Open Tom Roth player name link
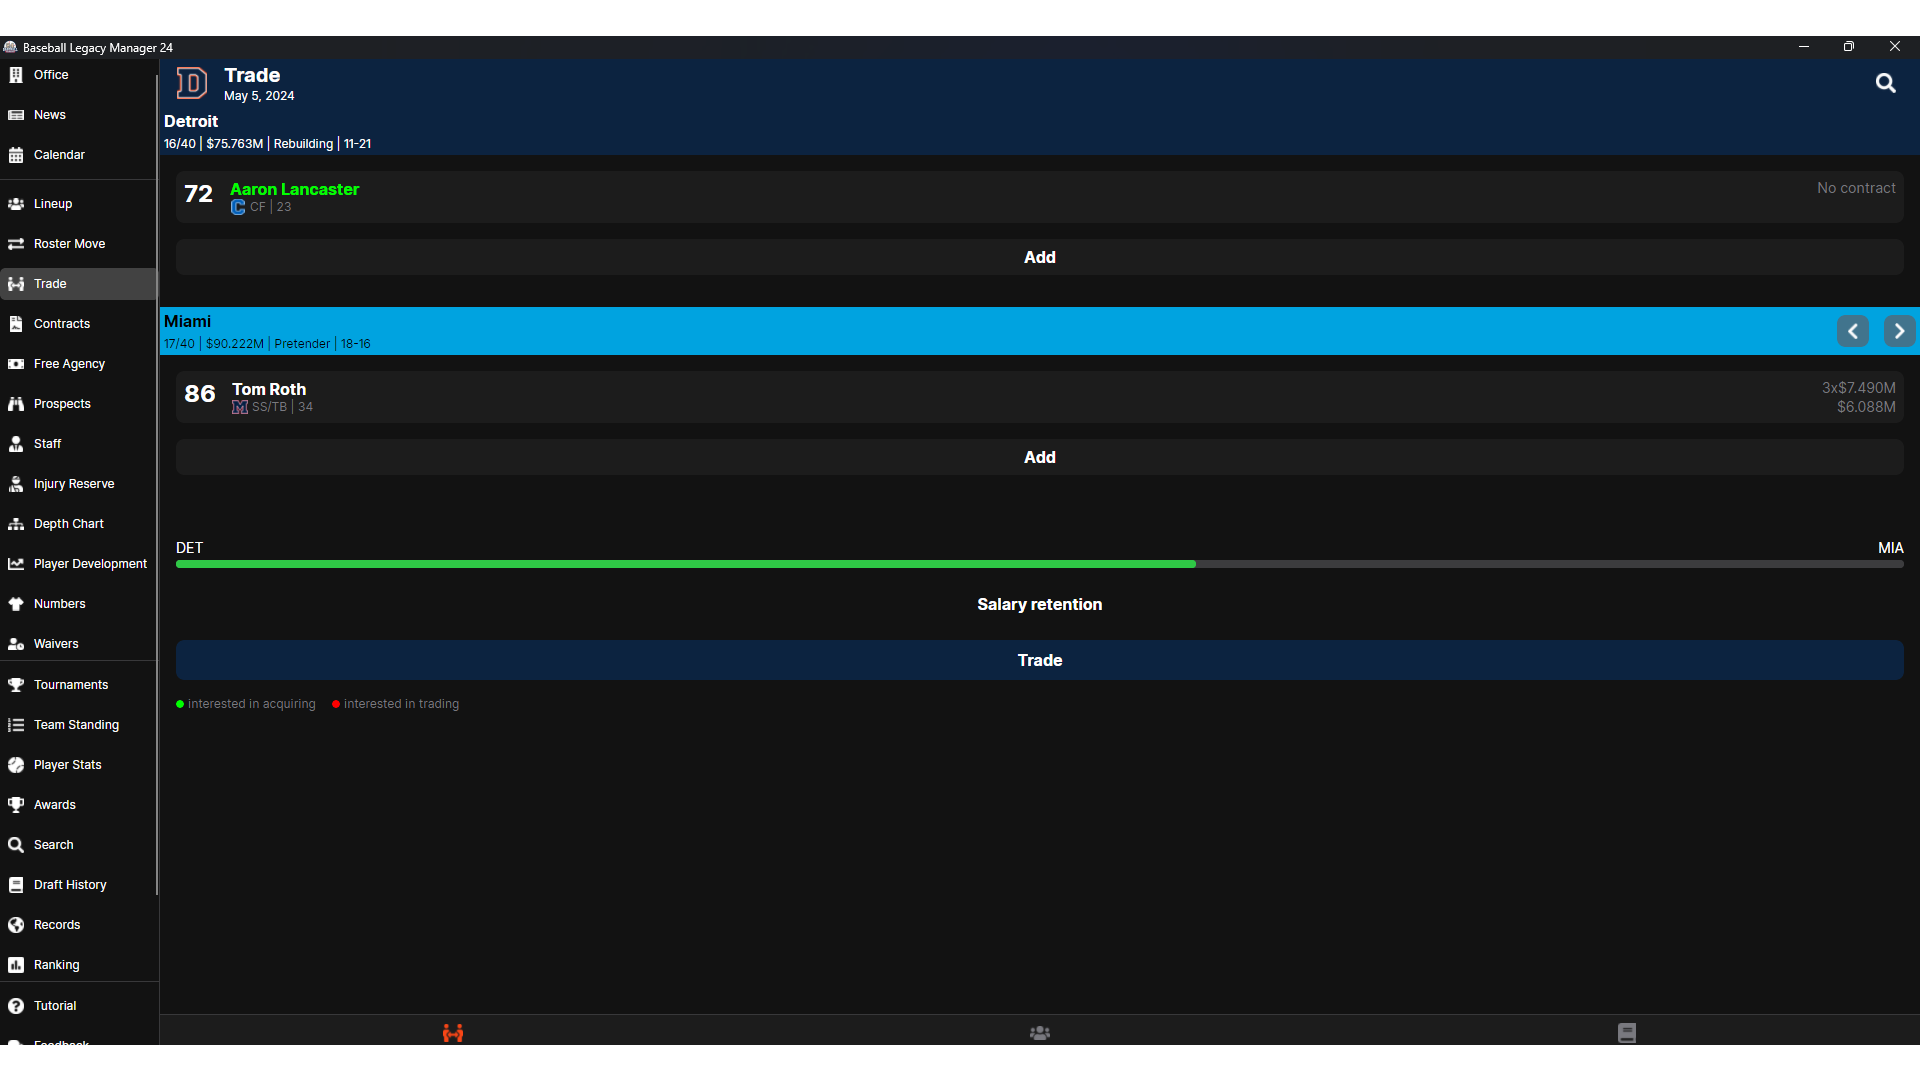 click(269, 389)
